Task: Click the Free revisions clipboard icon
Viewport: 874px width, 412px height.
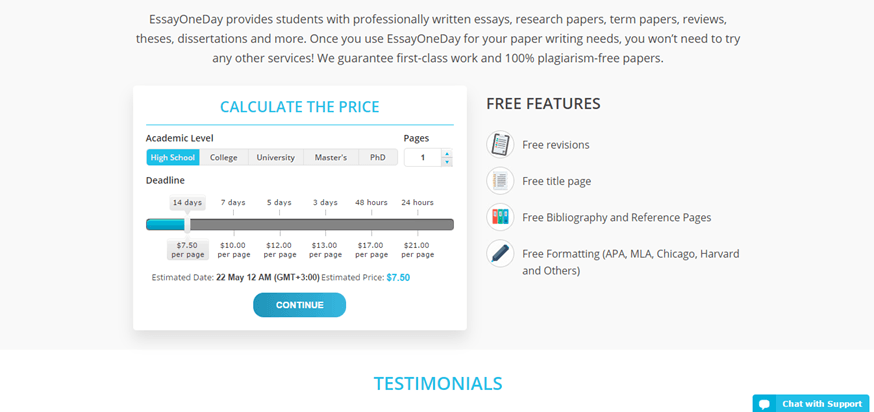Action: (500, 144)
